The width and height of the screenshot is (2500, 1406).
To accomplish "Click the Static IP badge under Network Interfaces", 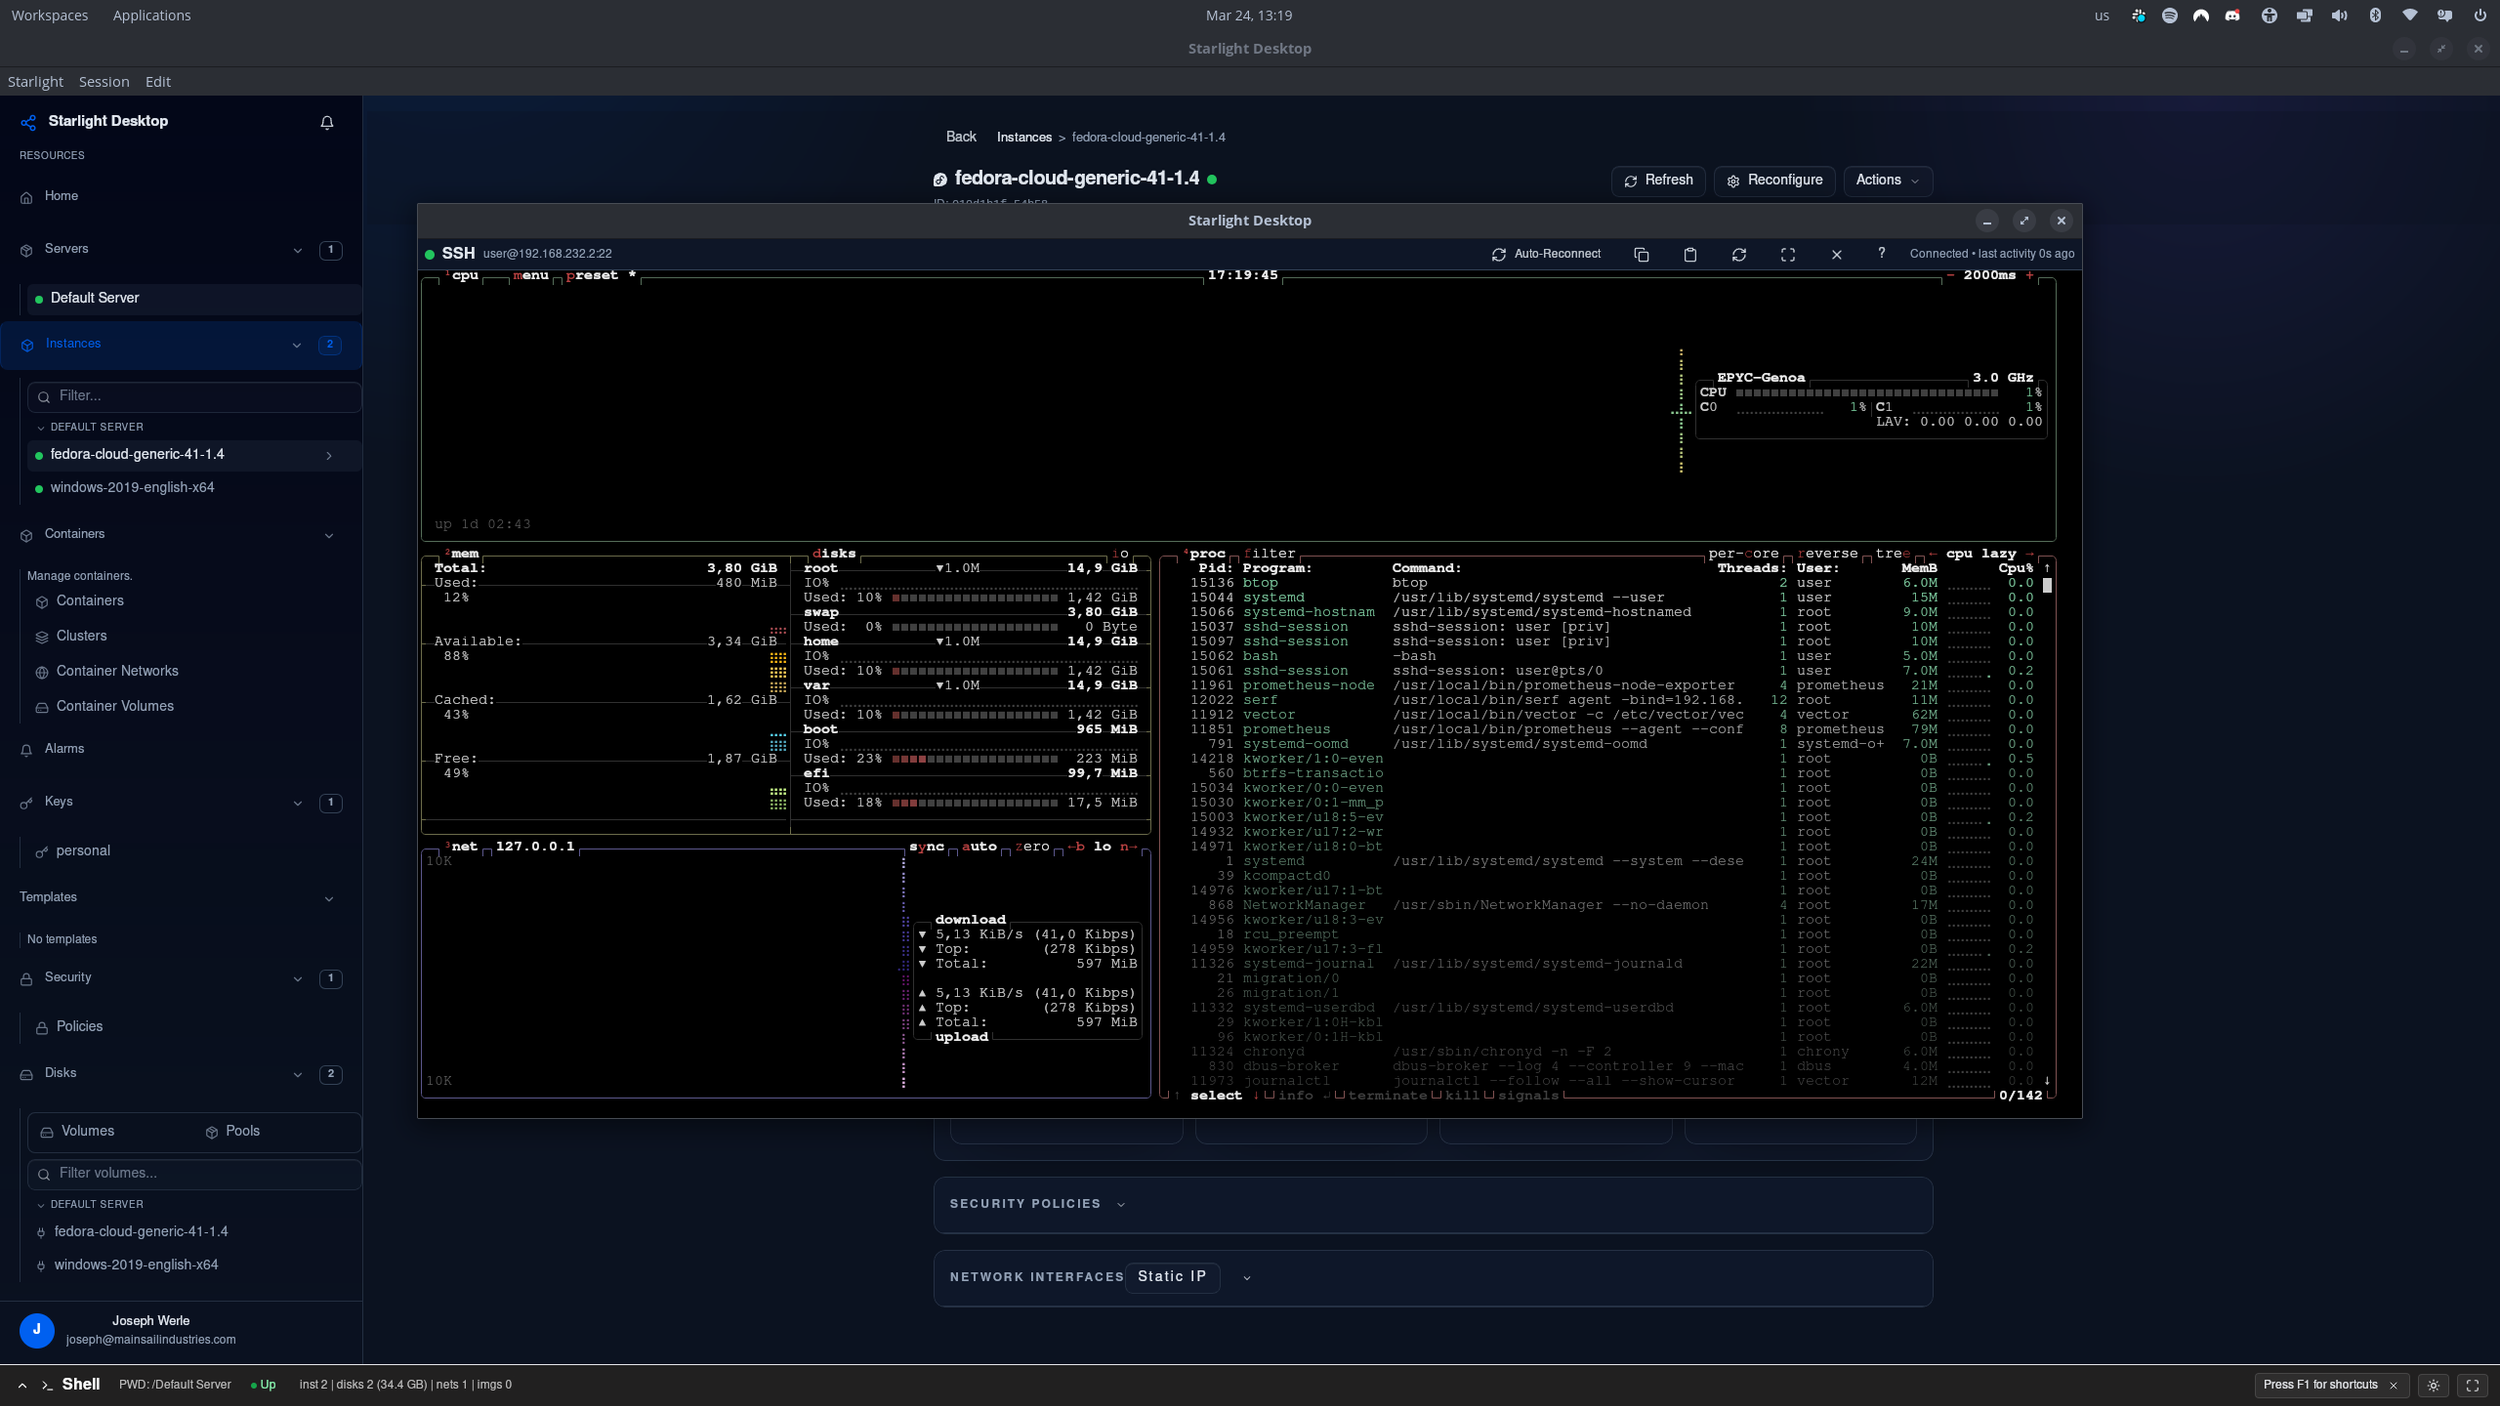I will coord(1170,1277).
